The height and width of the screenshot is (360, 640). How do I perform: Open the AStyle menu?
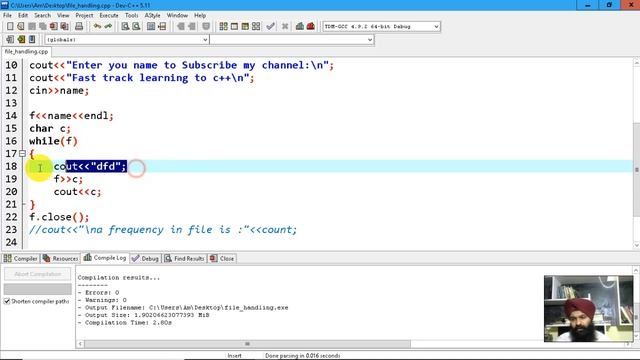[x=153, y=16]
